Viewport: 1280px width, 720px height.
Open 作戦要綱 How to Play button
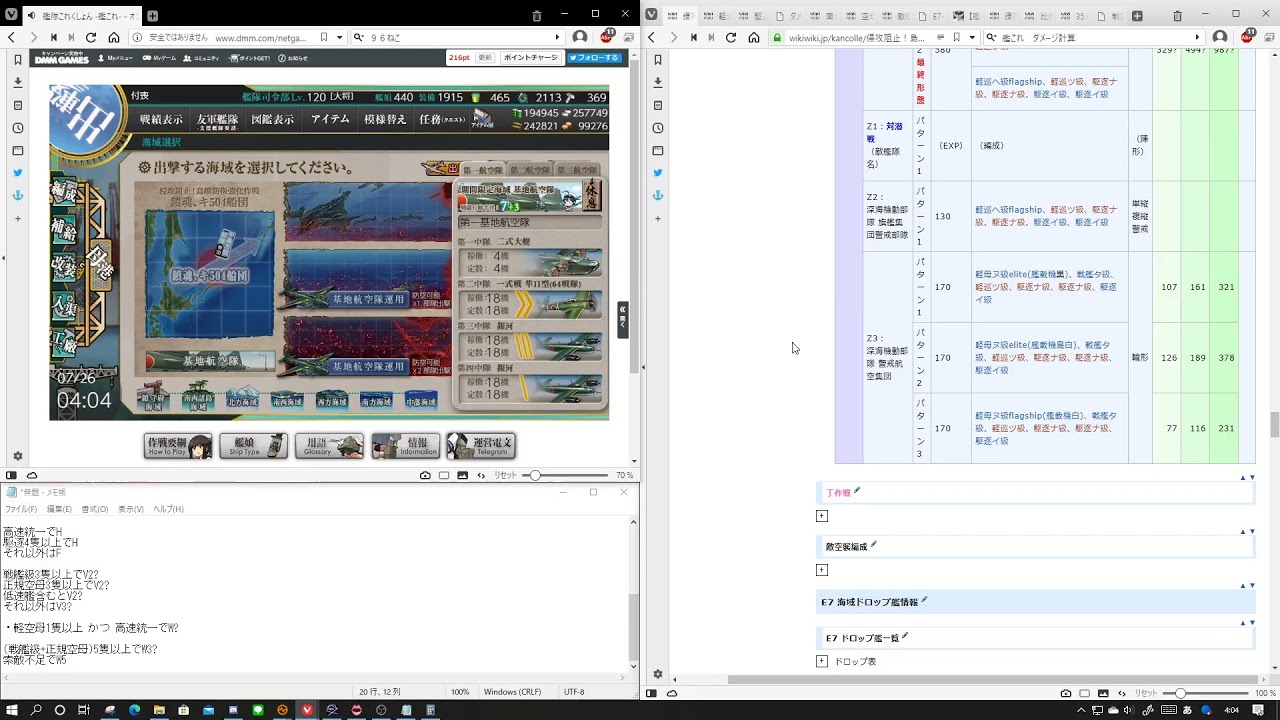click(x=178, y=446)
